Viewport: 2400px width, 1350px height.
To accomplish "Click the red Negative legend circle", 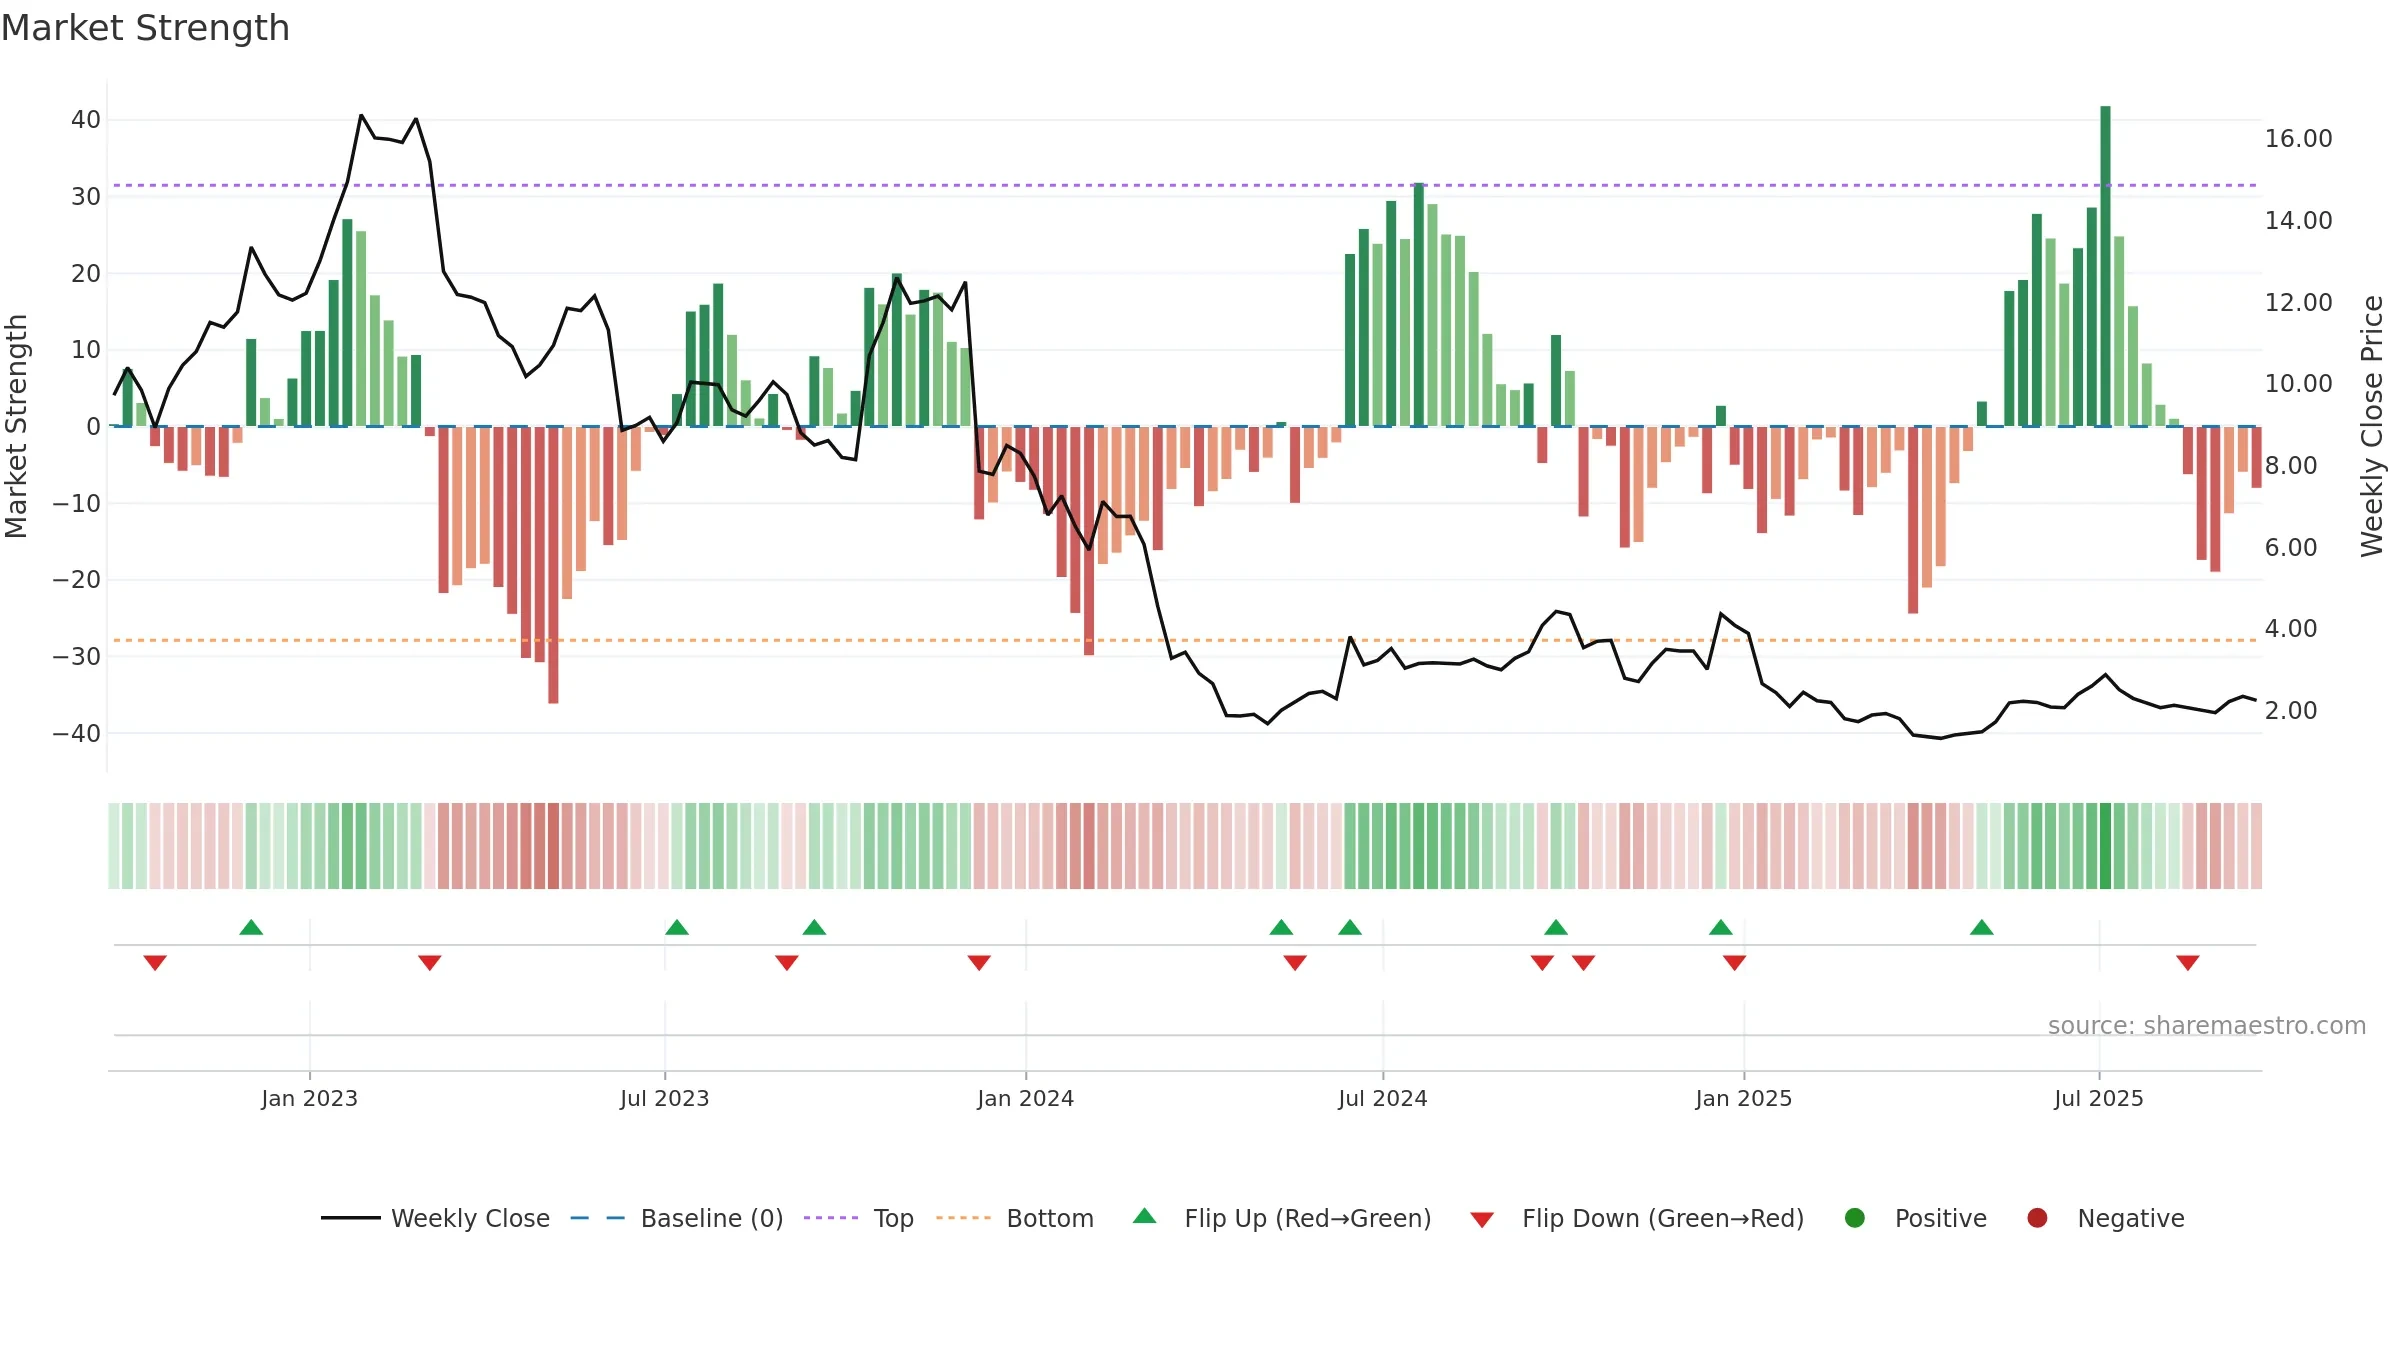I will pyautogui.click(x=2037, y=1218).
